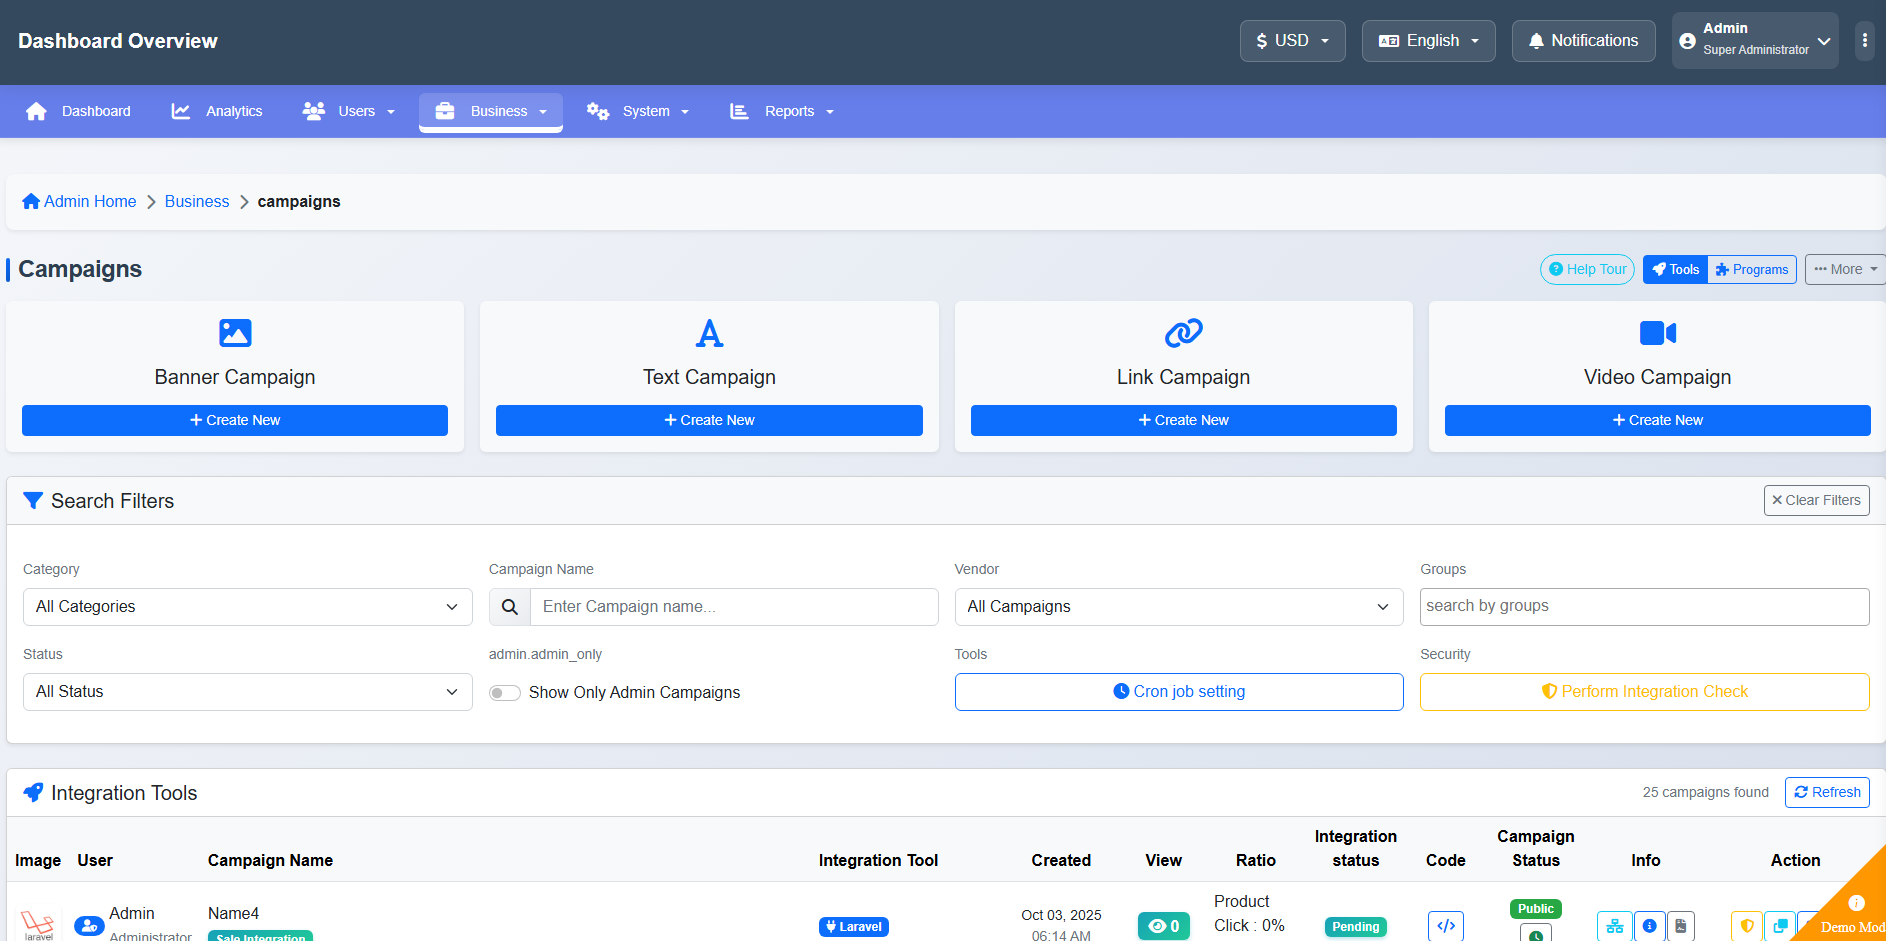Toggle Show Only Admin Campaigns switch
This screenshot has height=941, width=1886.
coord(505,693)
